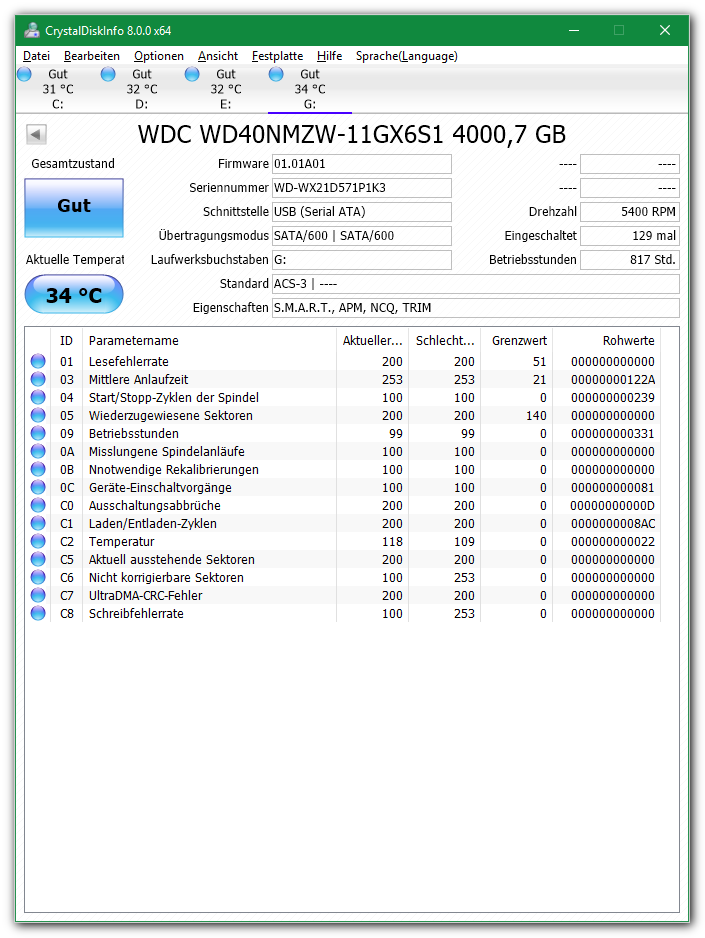Select drive C: tab at 31 °C
Screen dimensions: 705x938
[58, 89]
